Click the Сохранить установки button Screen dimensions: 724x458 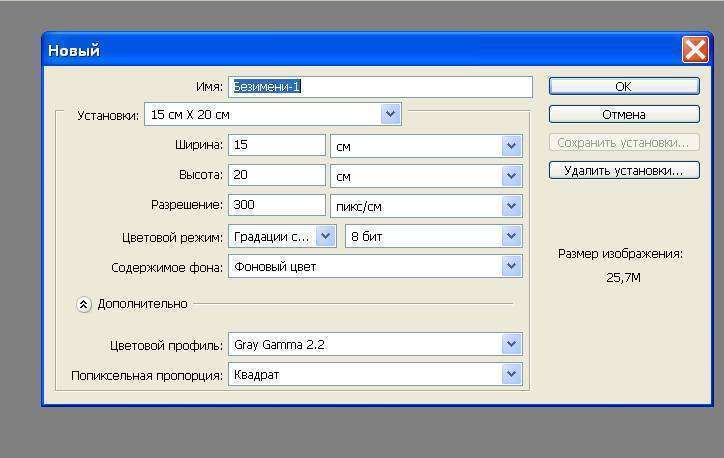tap(623, 143)
